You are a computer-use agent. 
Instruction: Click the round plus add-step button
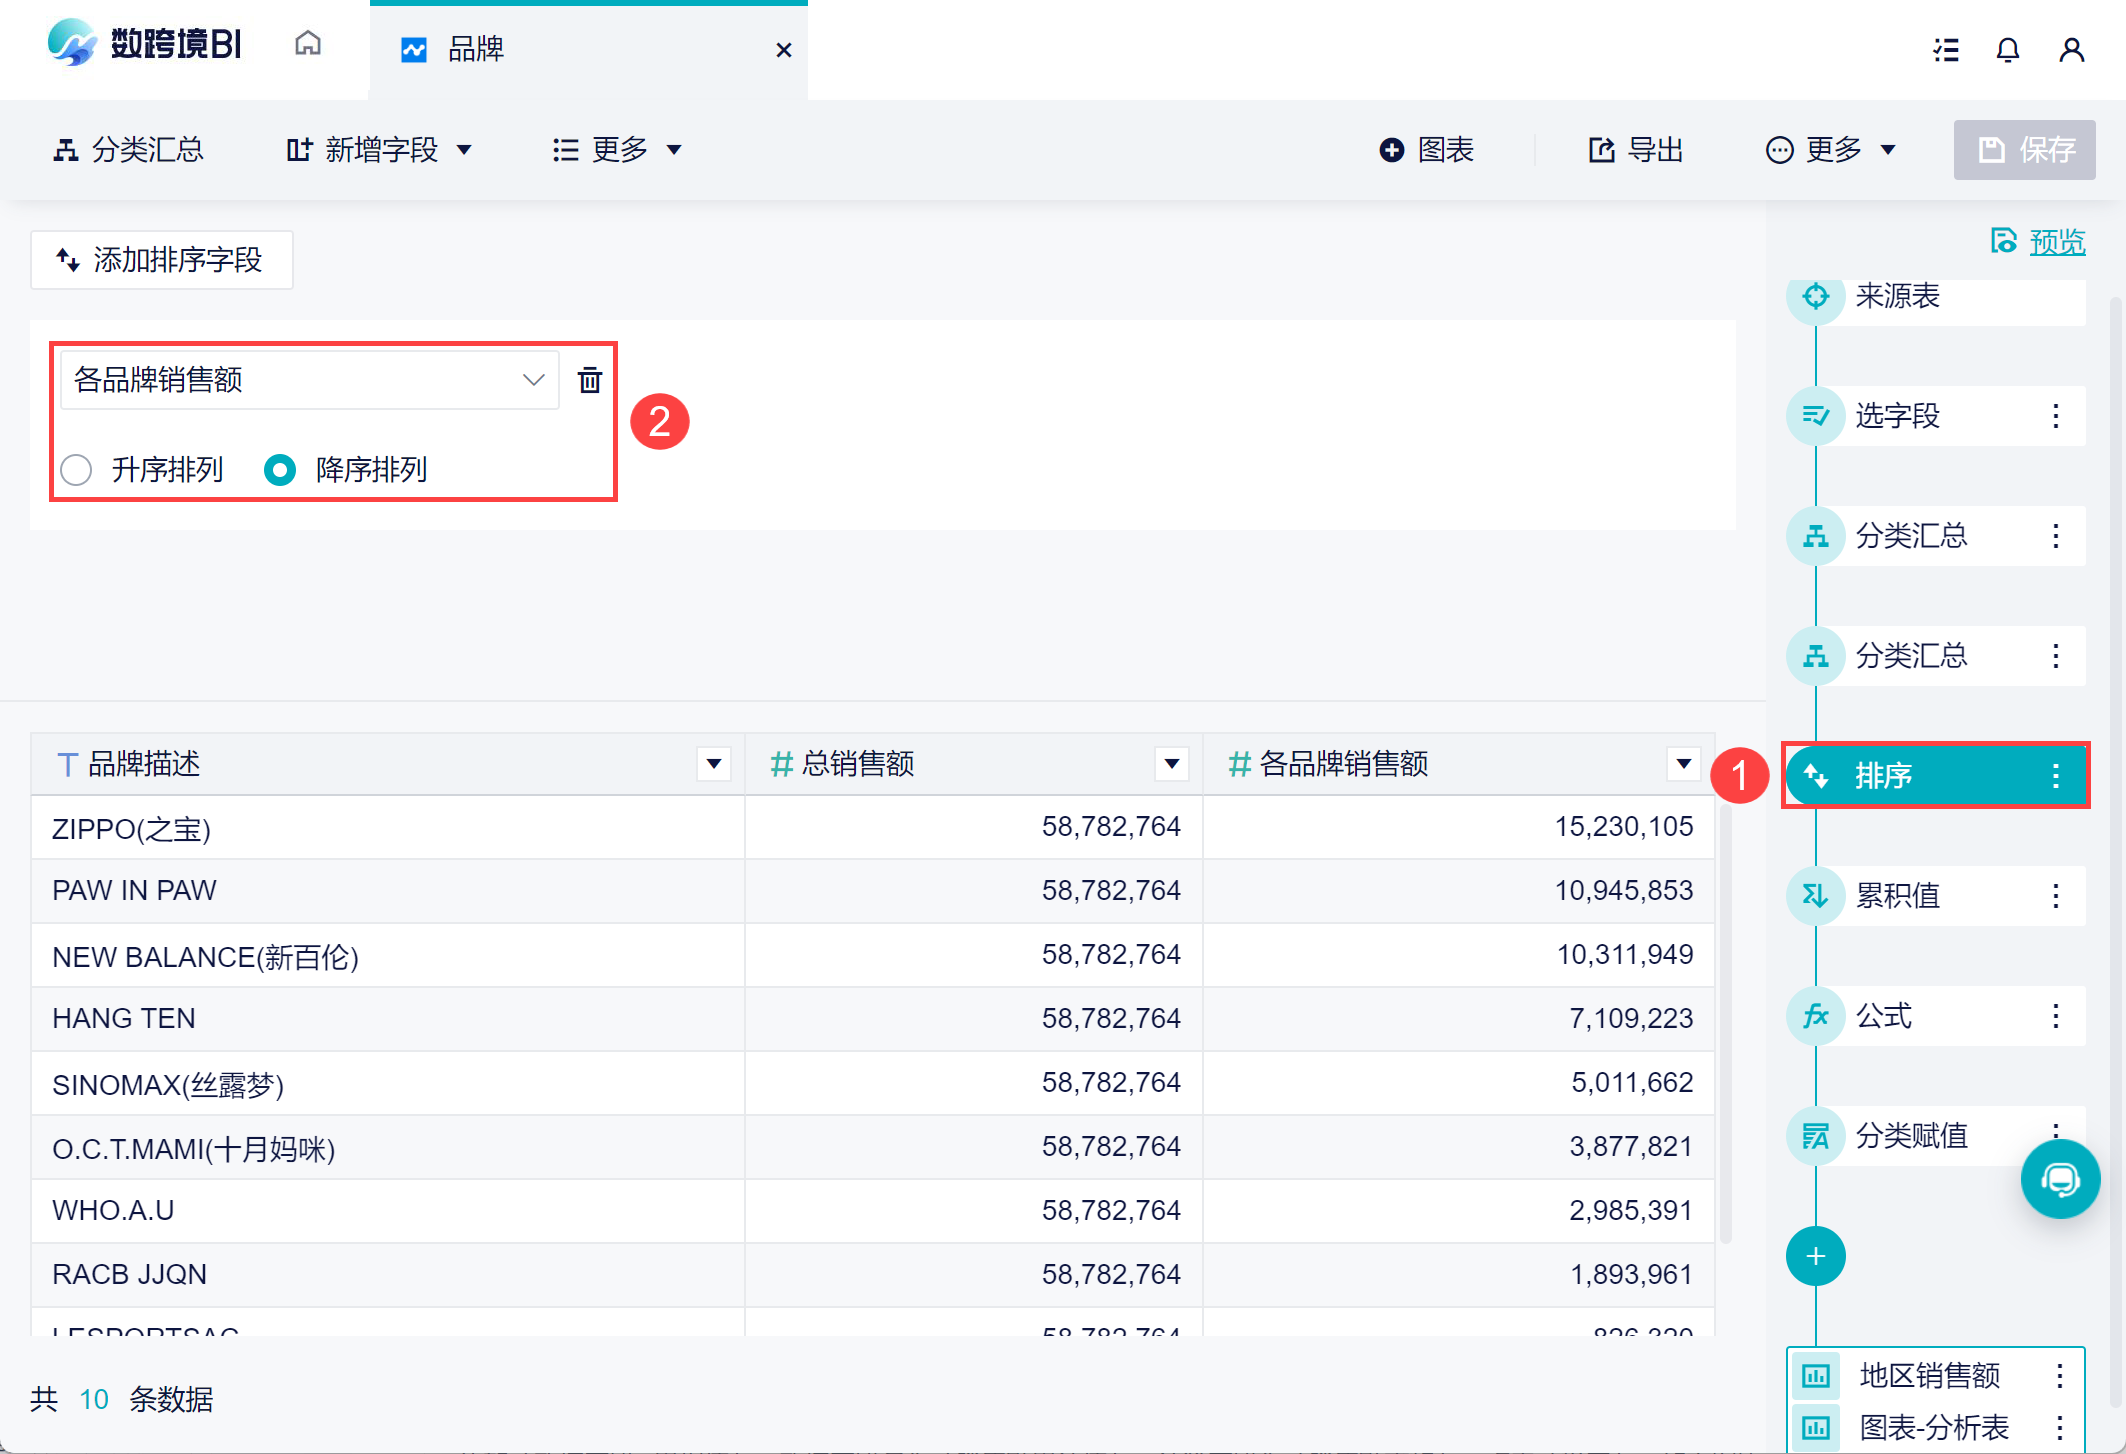[1815, 1256]
